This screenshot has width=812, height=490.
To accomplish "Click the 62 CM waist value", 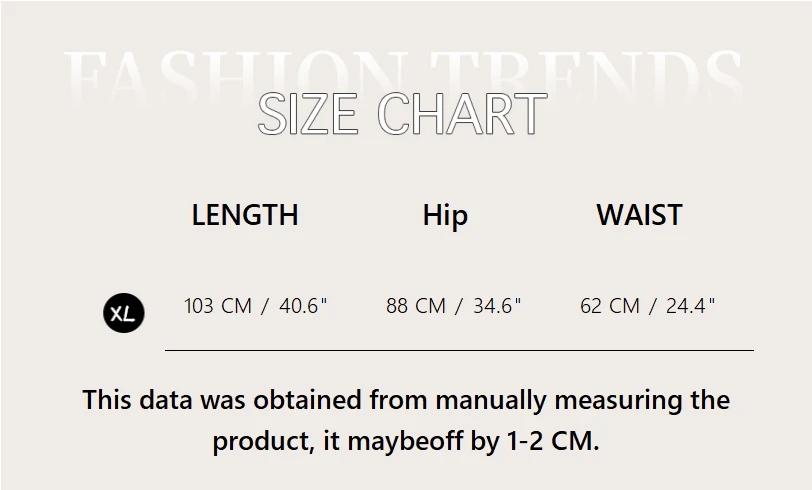I will click(610, 306).
